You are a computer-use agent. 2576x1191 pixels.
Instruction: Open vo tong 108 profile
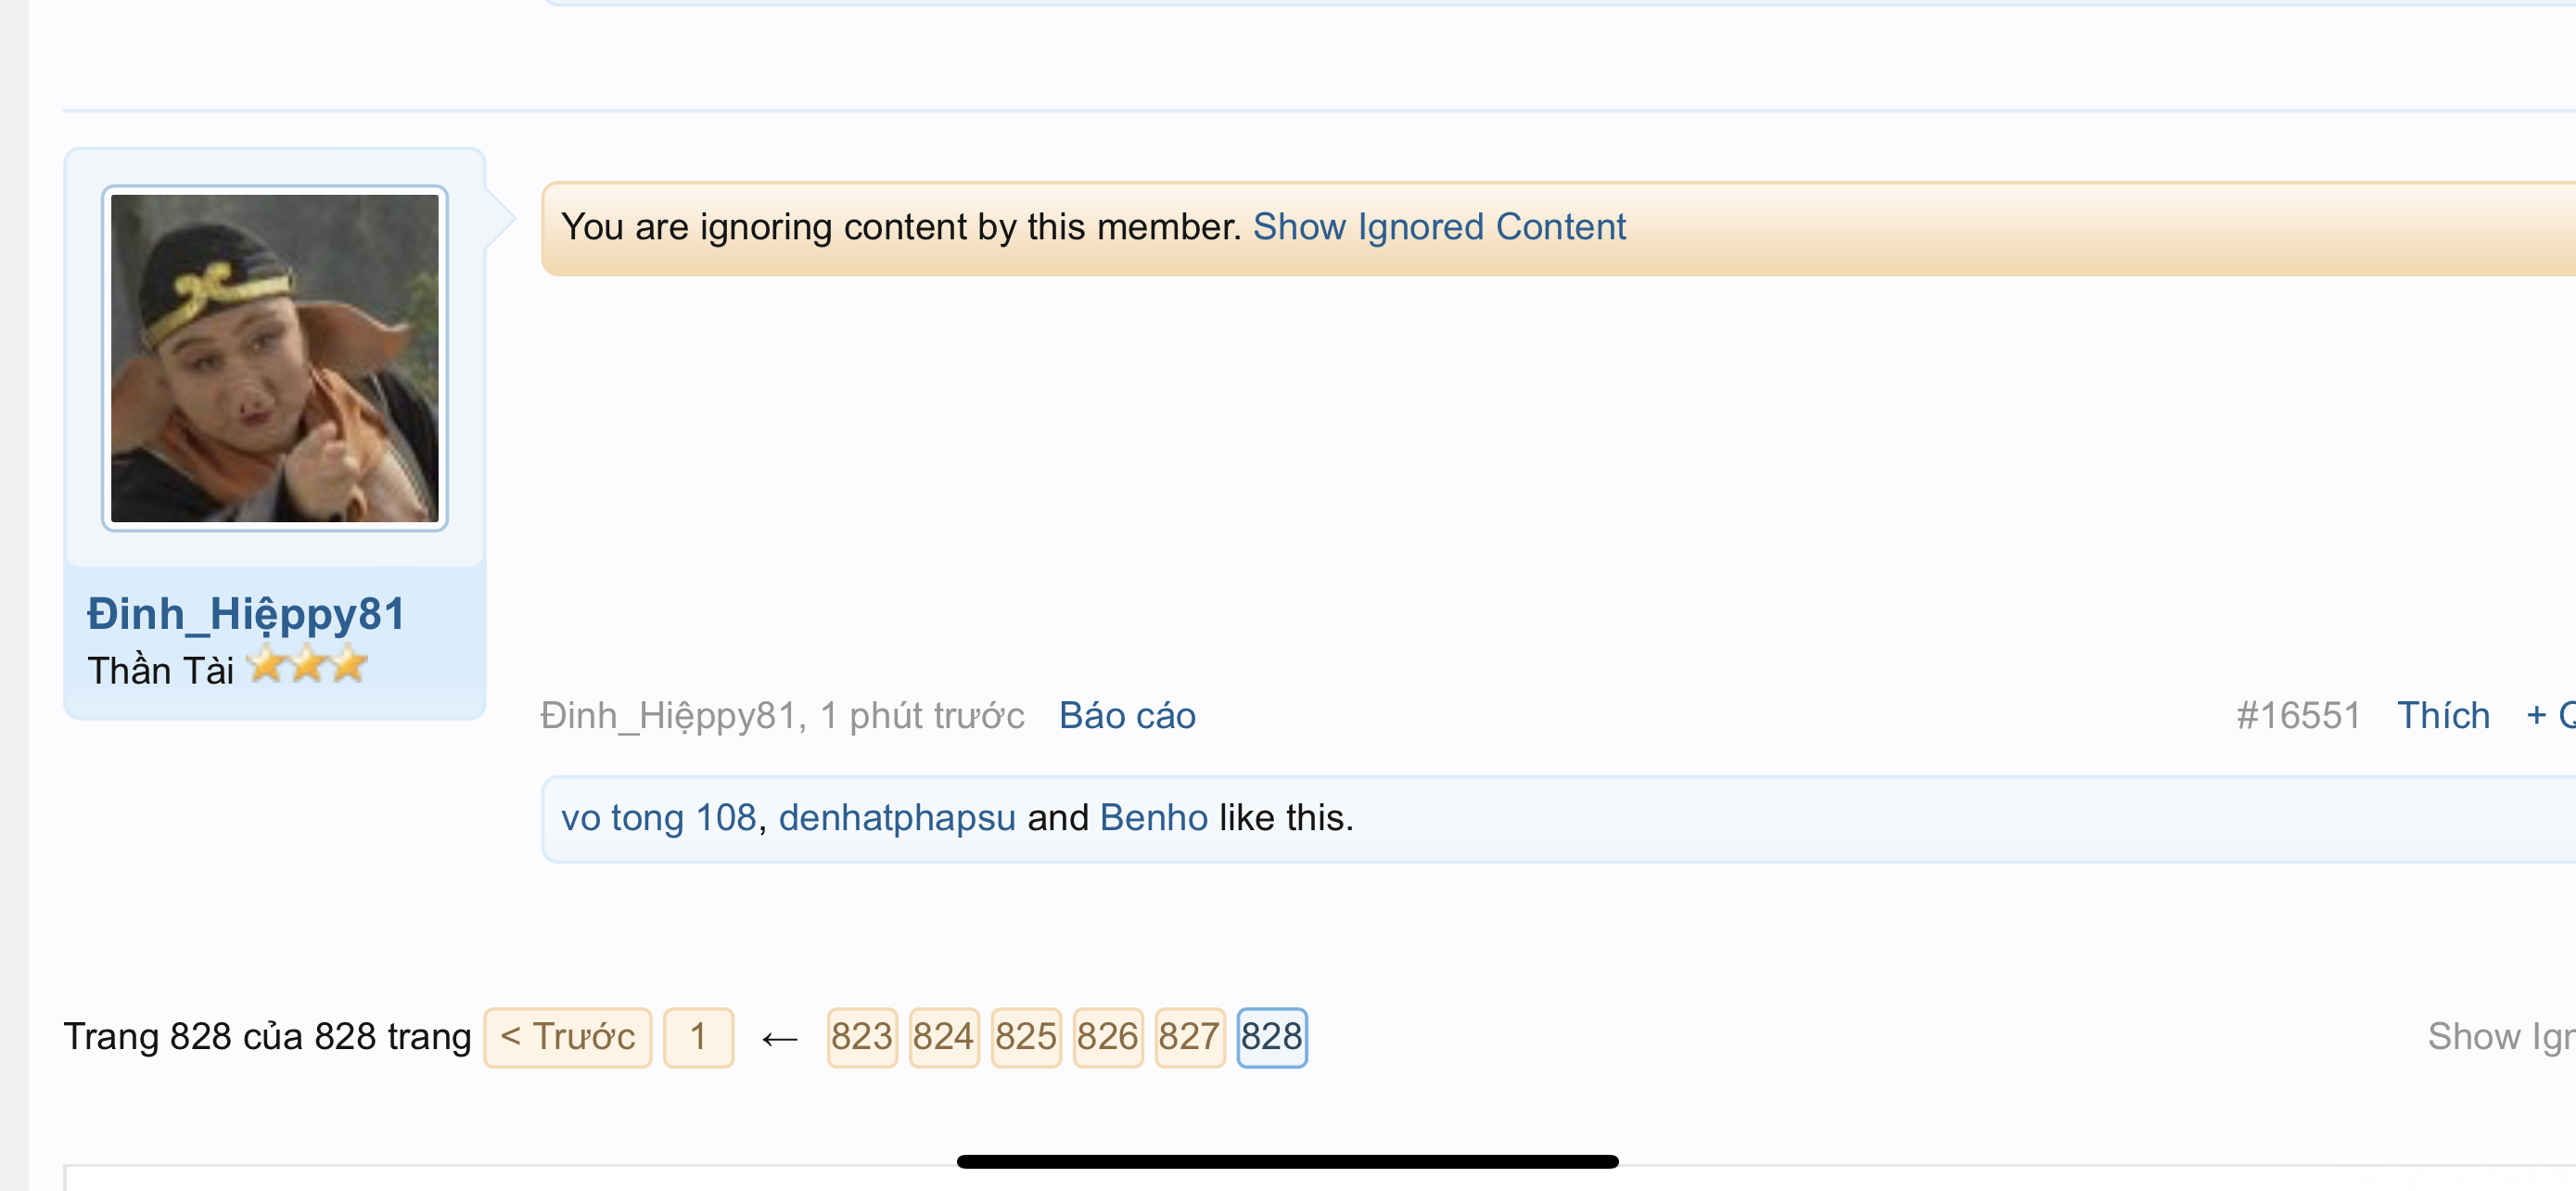tap(658, 818)
